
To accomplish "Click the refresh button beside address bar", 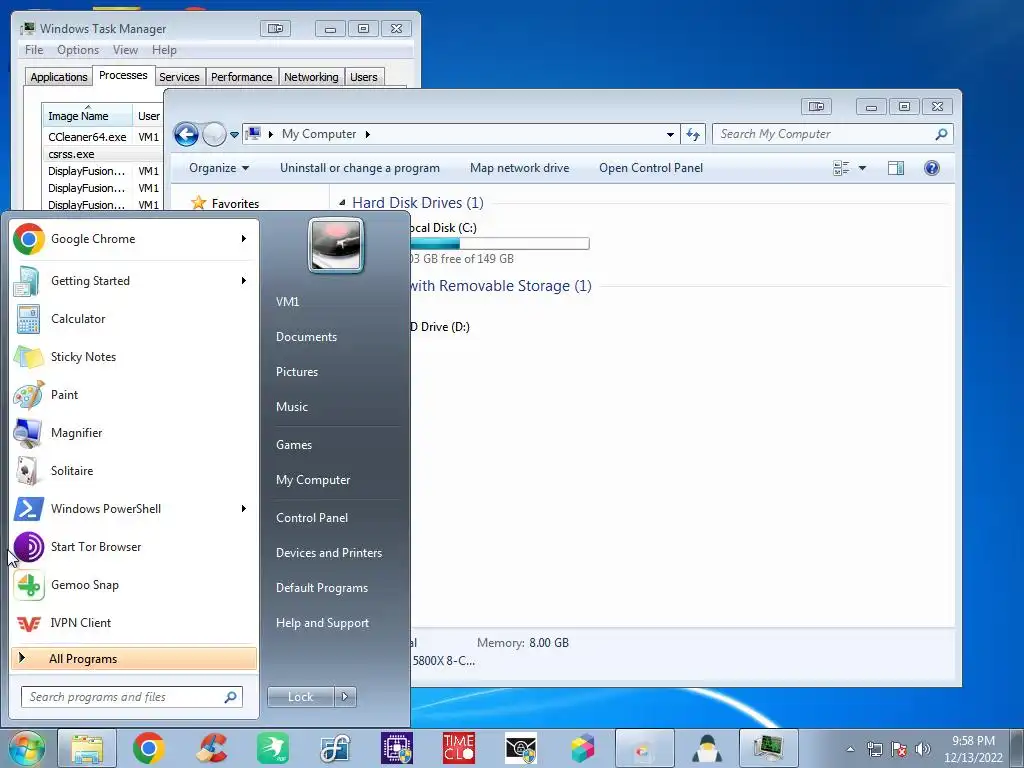I will coord(693,135).
